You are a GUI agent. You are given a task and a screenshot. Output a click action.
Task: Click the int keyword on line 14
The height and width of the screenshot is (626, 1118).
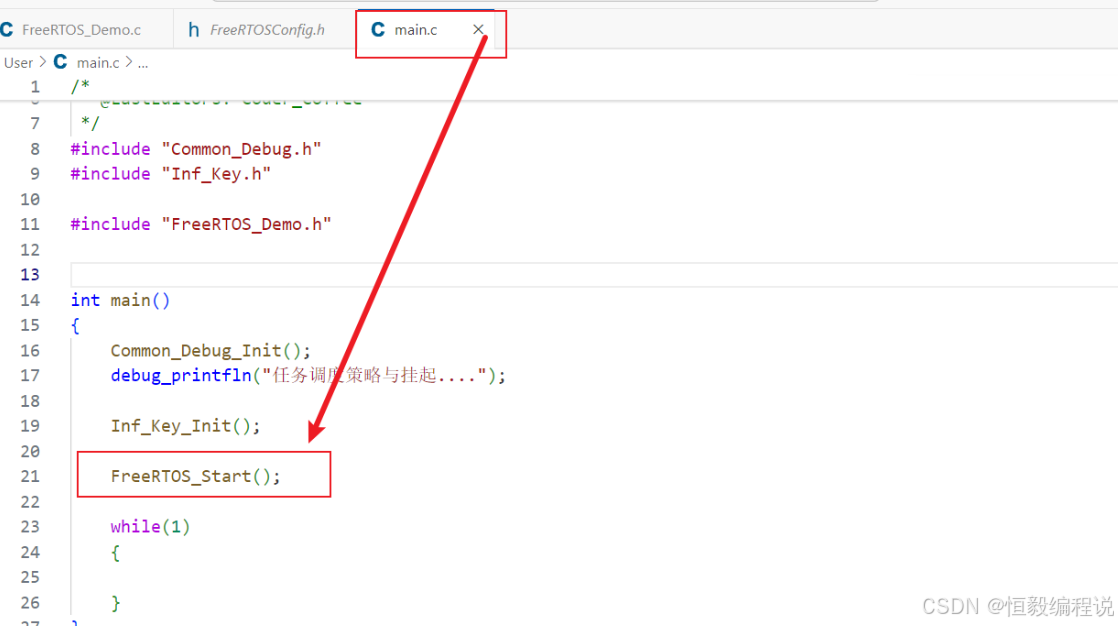point(85,300)
